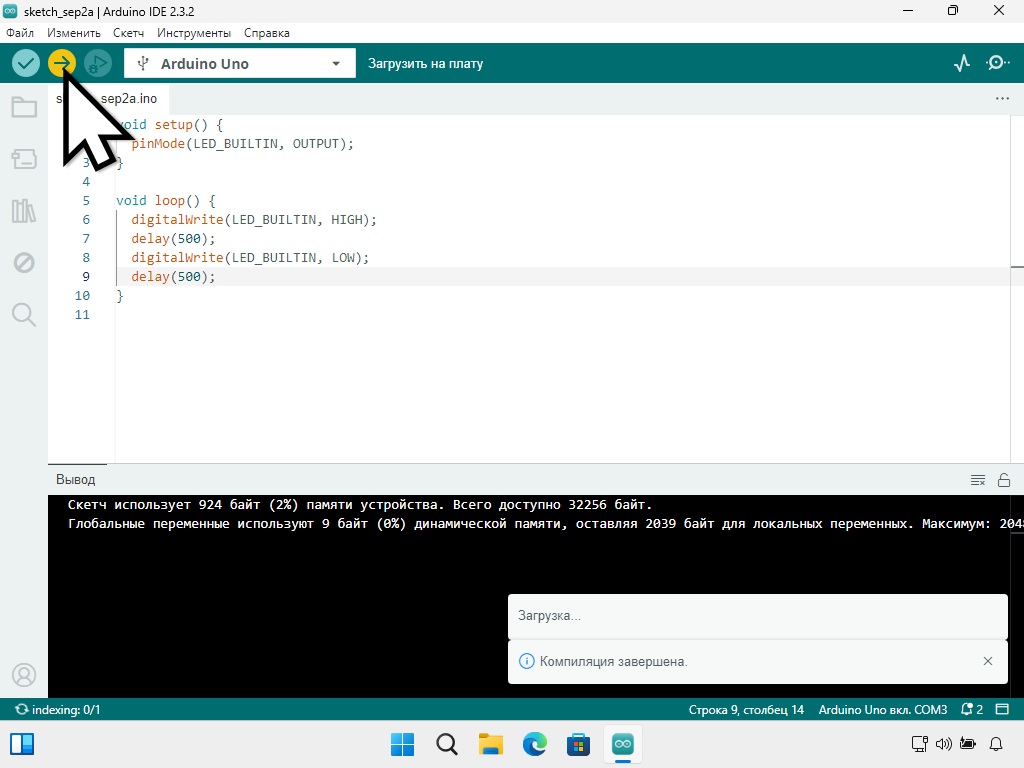Open the Debug sidebar panel
Image resolution: width=1024 pixels, height=768 pixels.
(x=24, y=263)
